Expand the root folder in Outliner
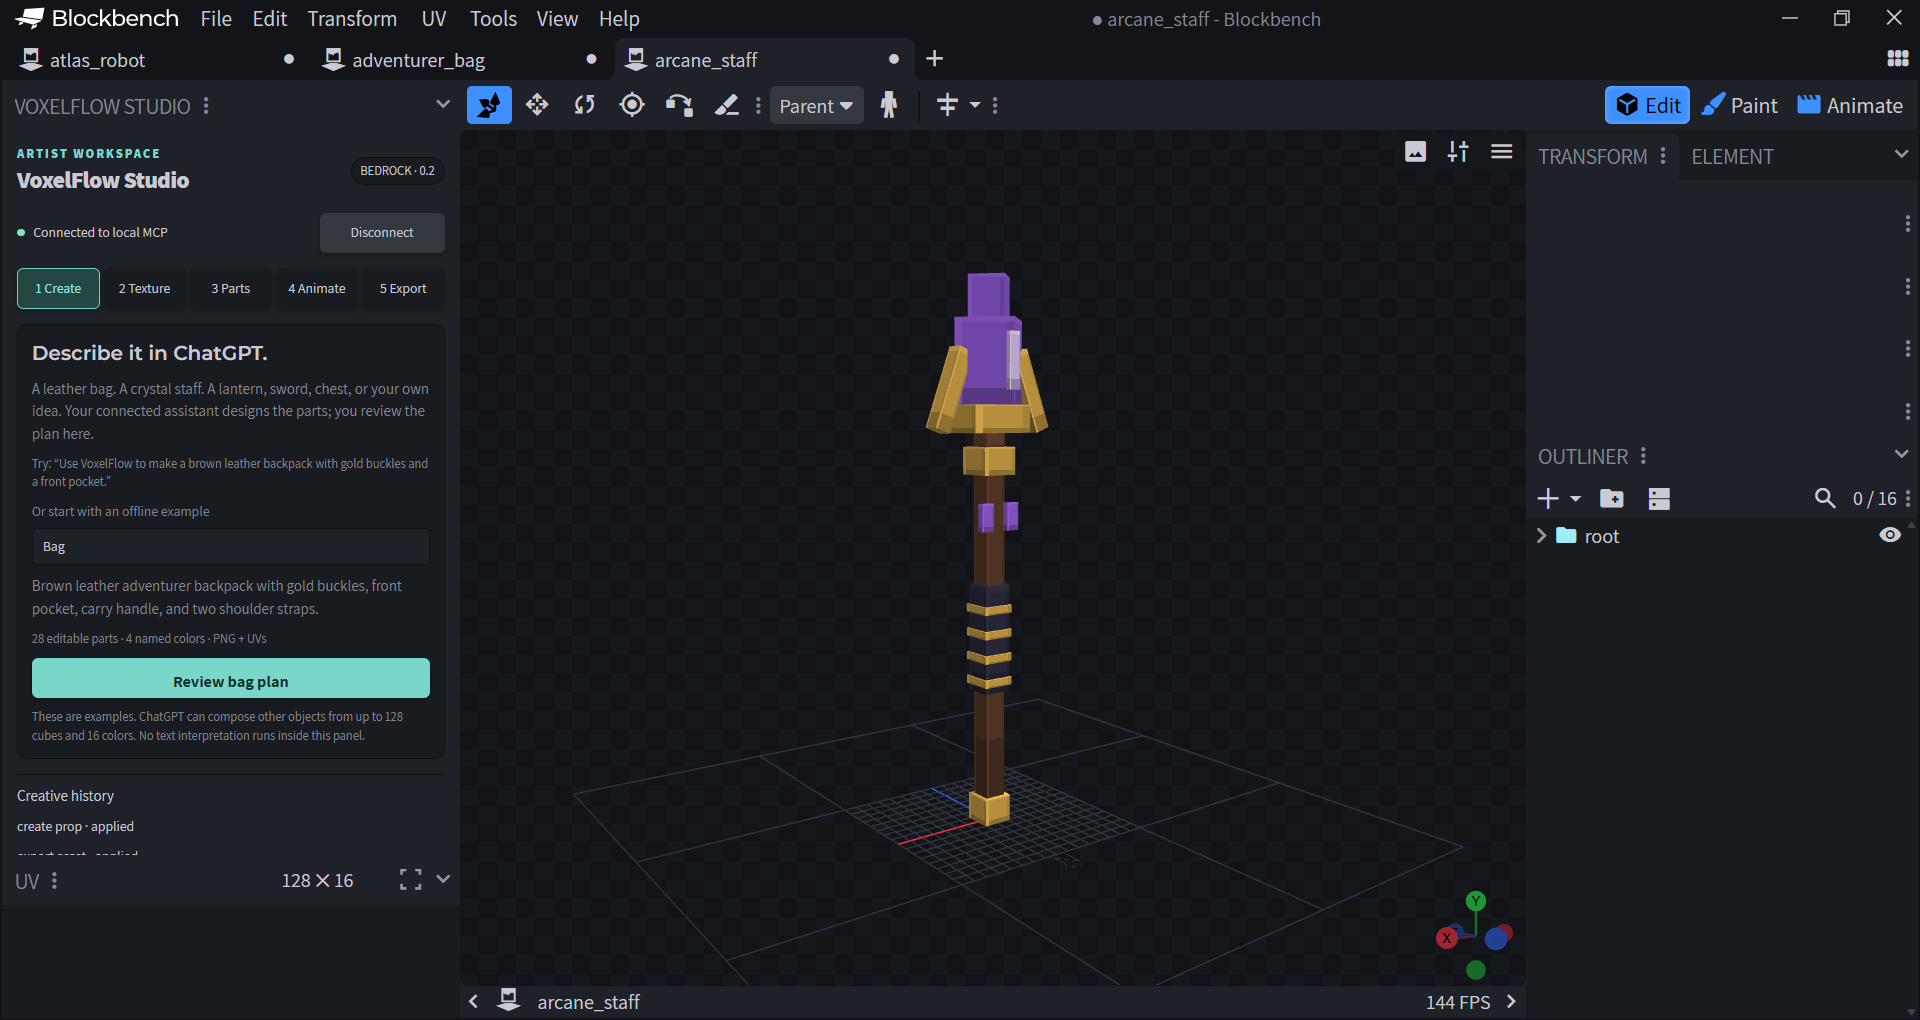The height and width of the screenshot is (1020, 1920). (1542, 536)
